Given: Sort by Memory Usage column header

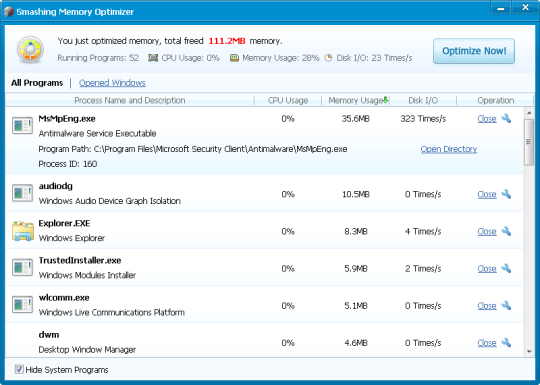Looking at the screenshot, I should (355, 101).
